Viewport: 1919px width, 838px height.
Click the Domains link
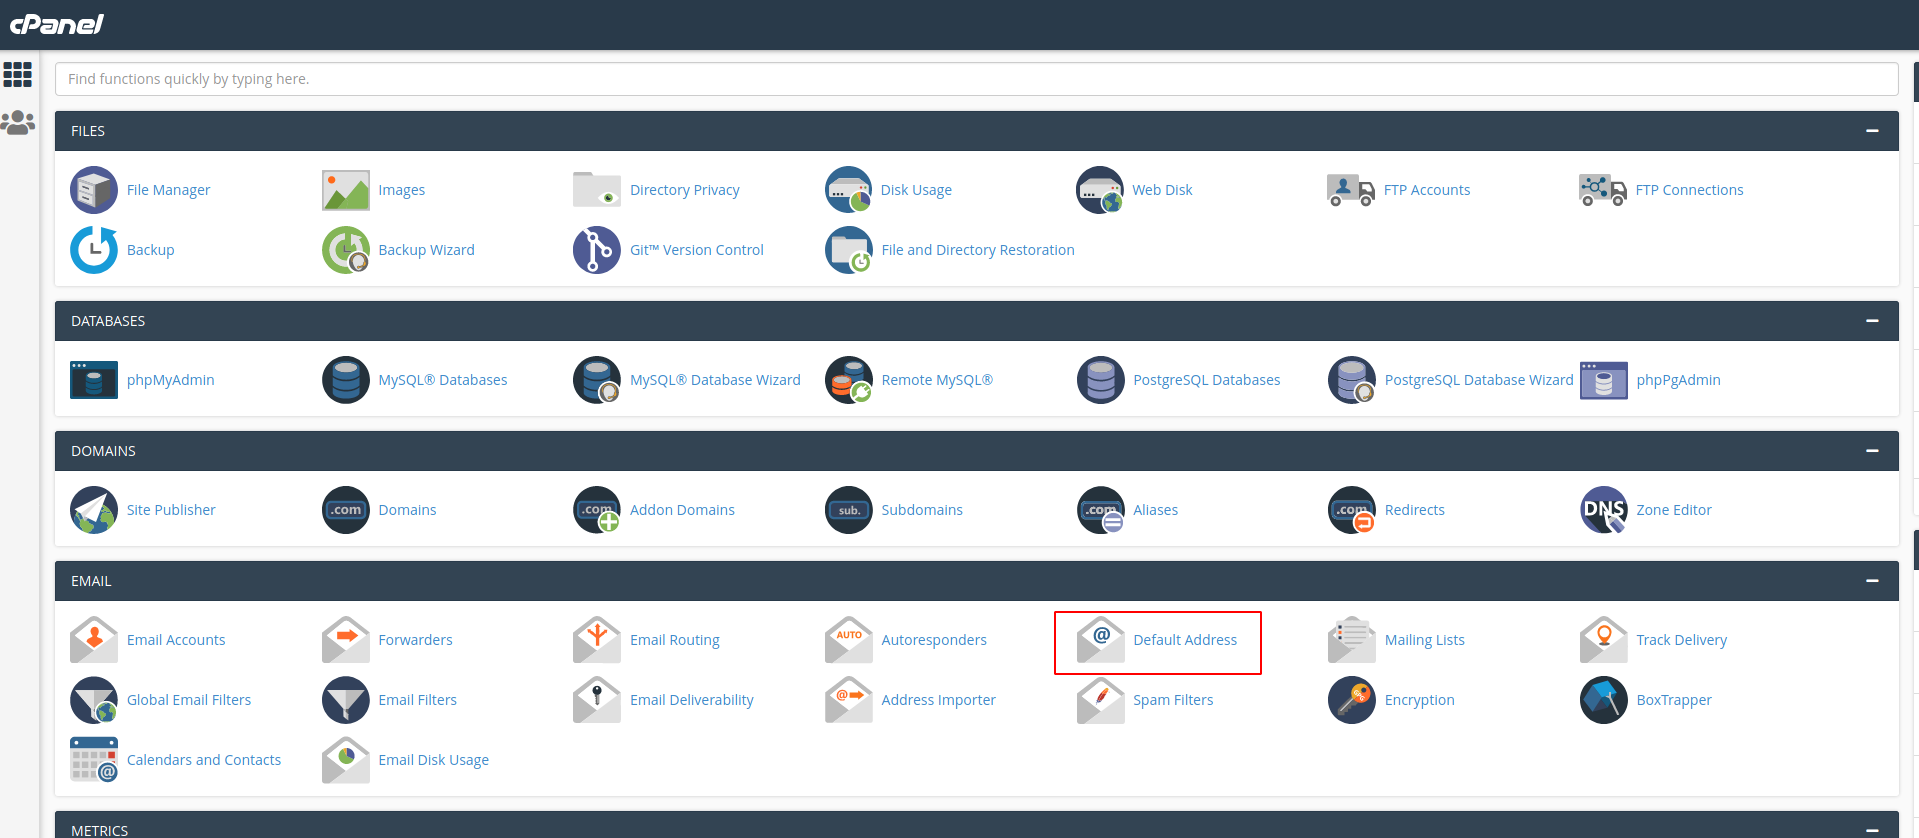[x=407, y=510]
